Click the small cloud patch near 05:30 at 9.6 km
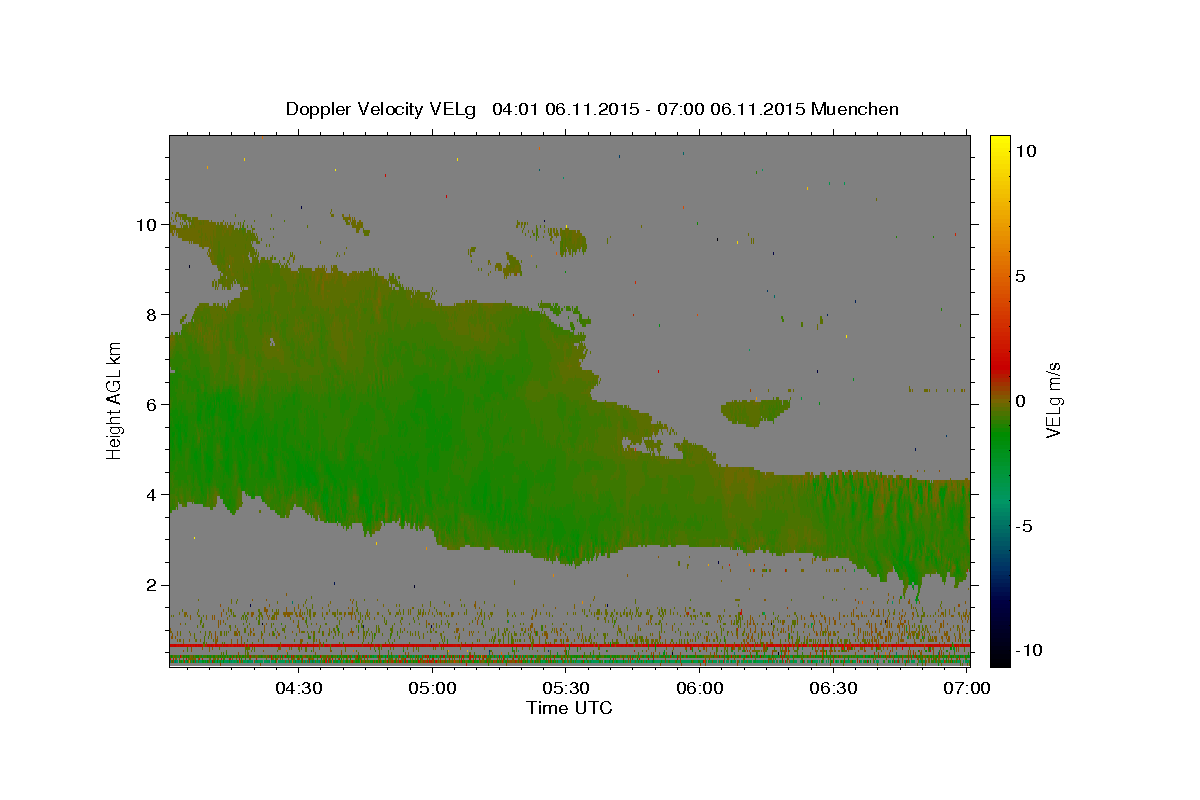This screenshot has width=1200, height=800. coord(573,241)
